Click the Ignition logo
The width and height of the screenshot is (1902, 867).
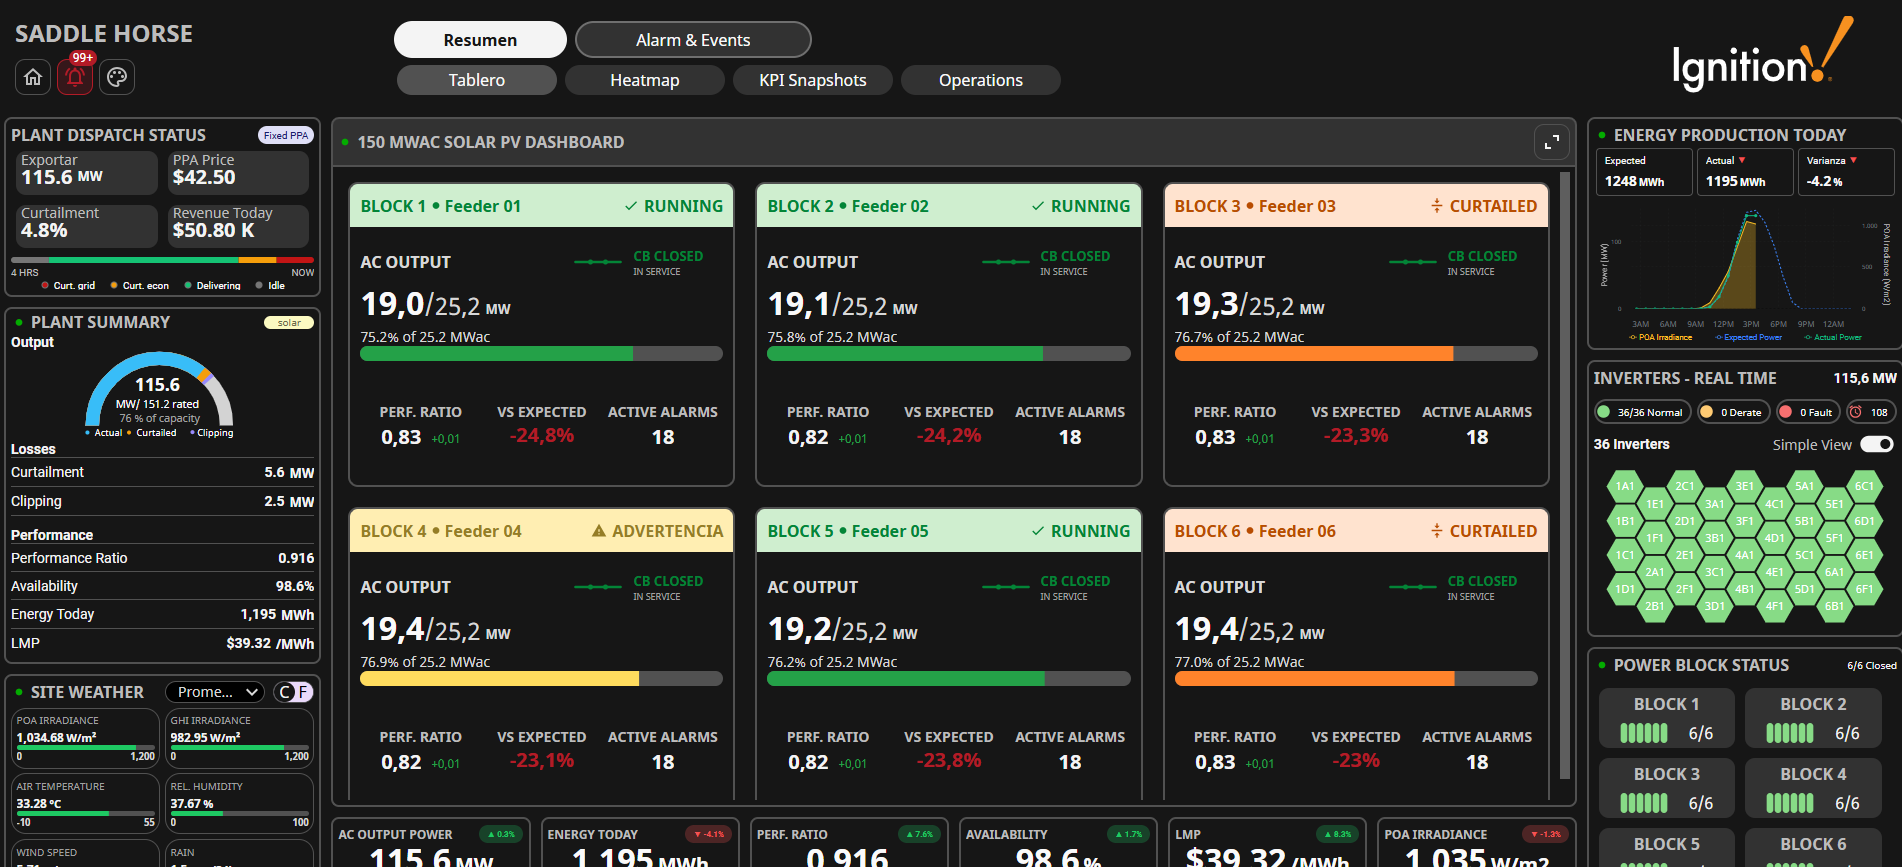coord(1762,55)
